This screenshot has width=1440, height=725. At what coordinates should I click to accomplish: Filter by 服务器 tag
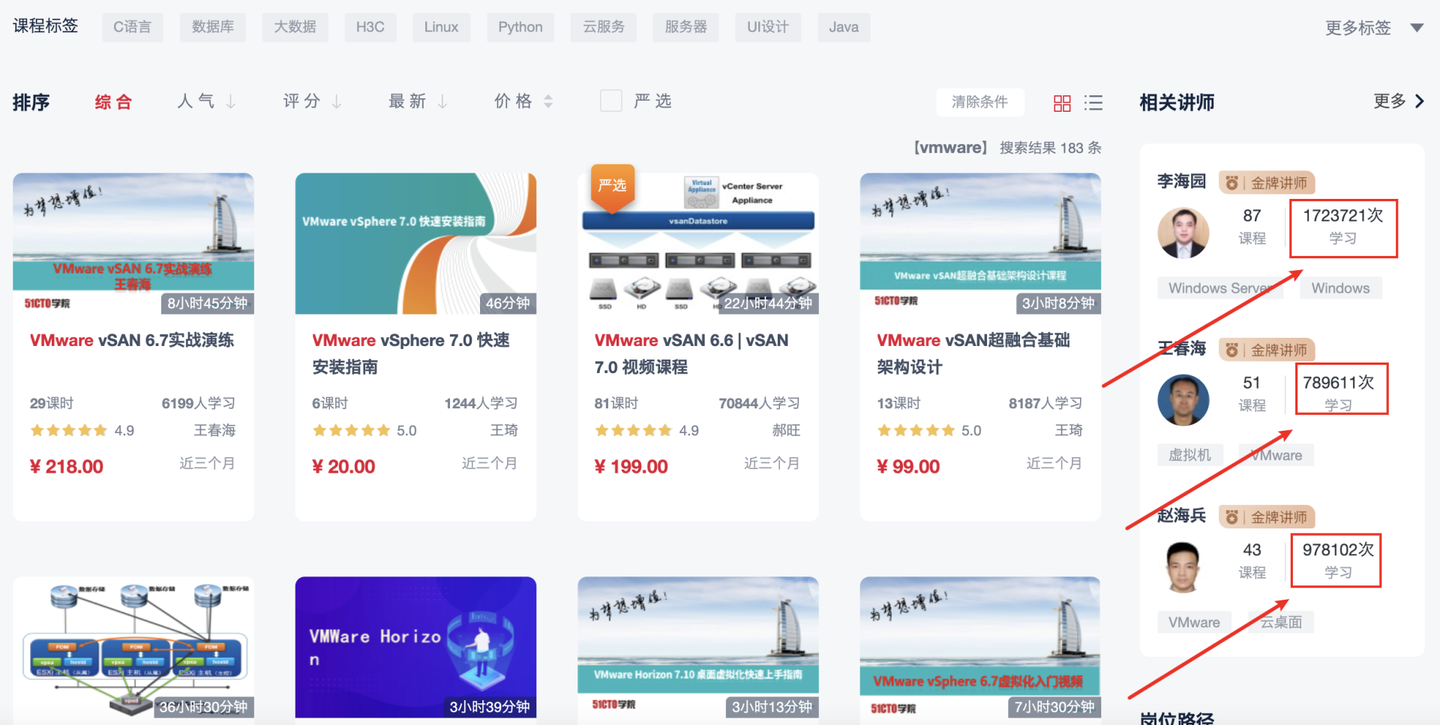[x=686, y=27]
